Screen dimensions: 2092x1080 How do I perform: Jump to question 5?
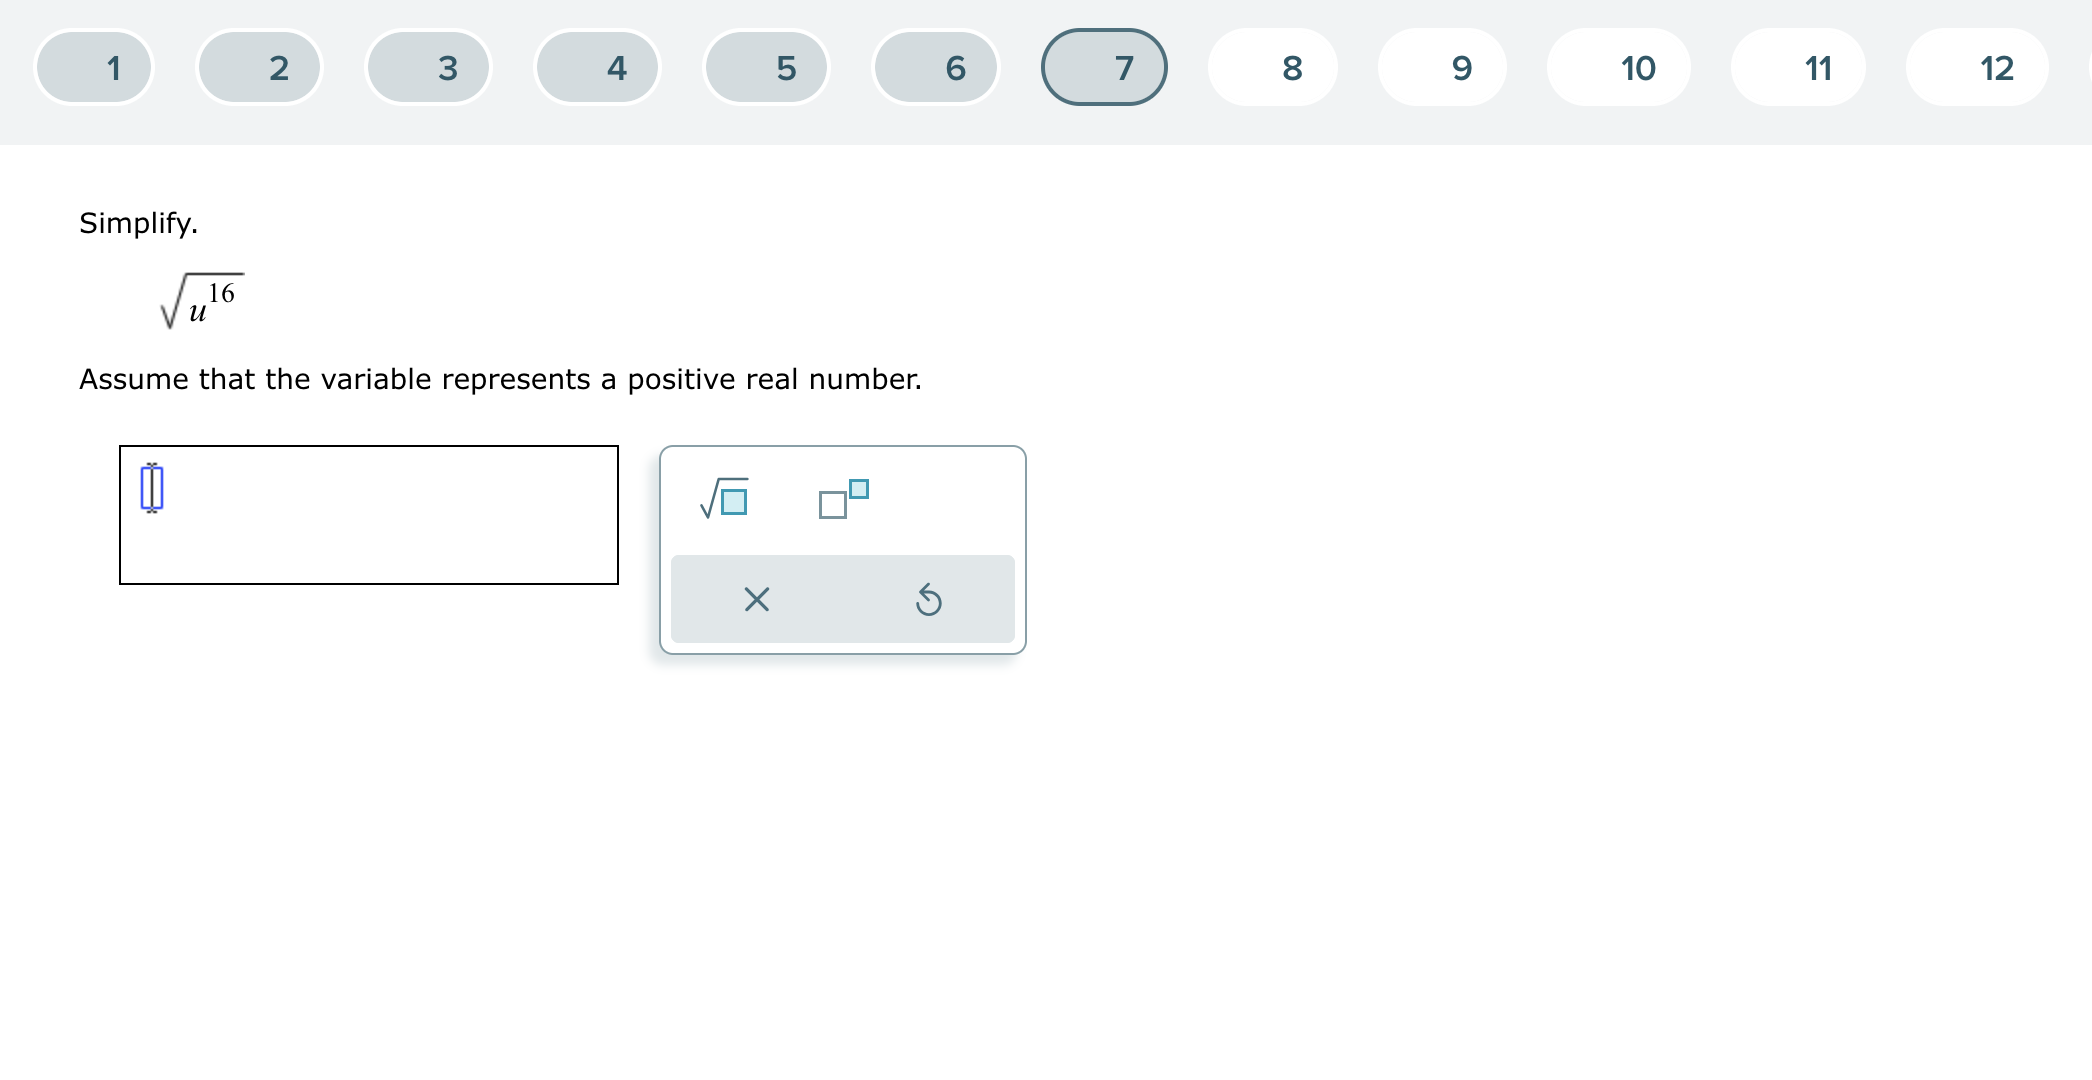pos(786,66)
